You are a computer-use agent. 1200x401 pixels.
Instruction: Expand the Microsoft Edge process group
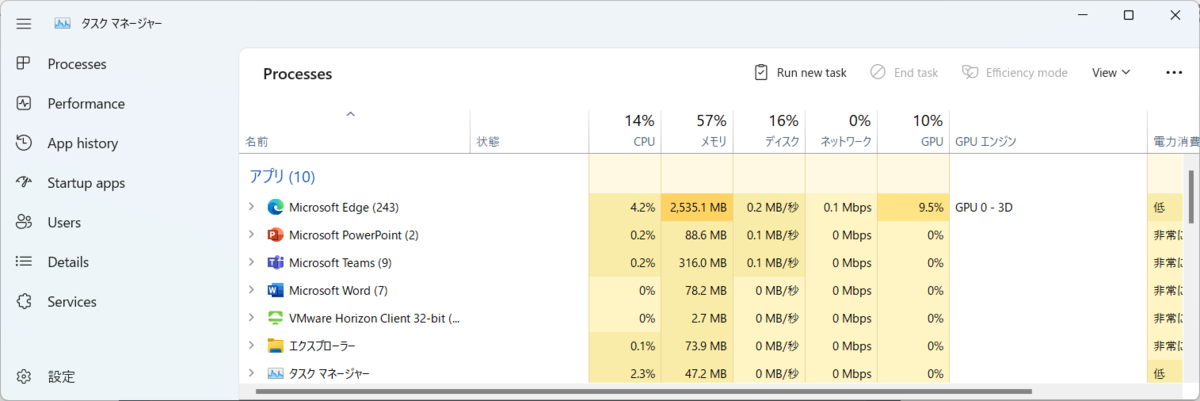[252, 207]
